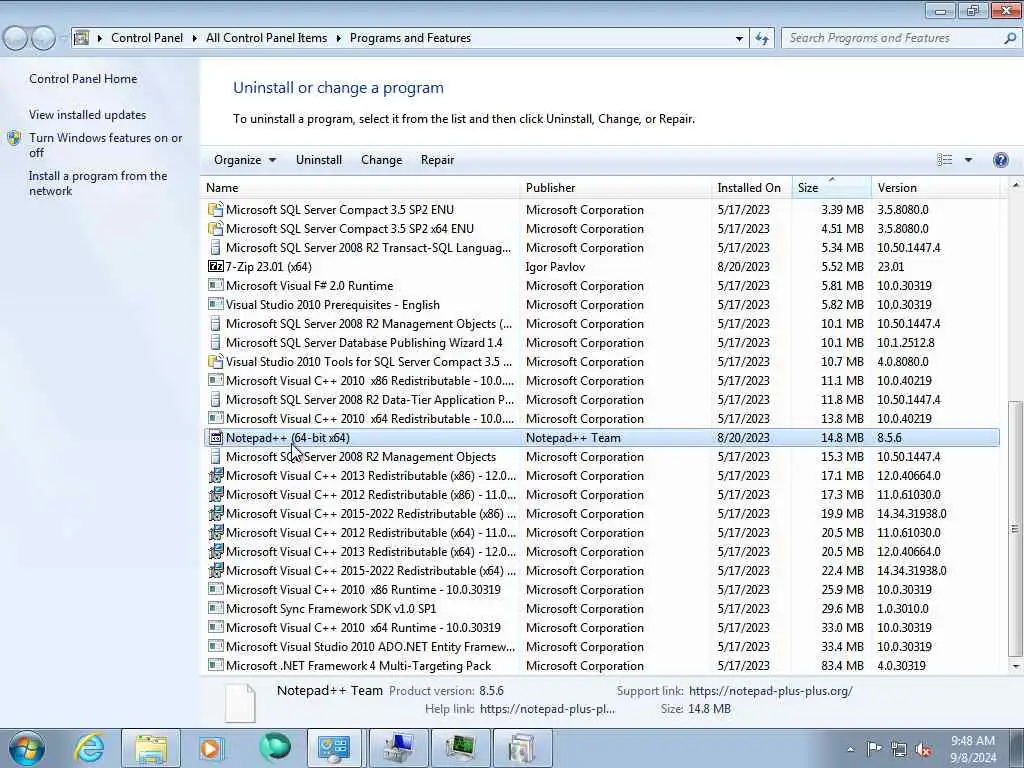Open File Explorer folder in taskbar

(x=152, y=748)
